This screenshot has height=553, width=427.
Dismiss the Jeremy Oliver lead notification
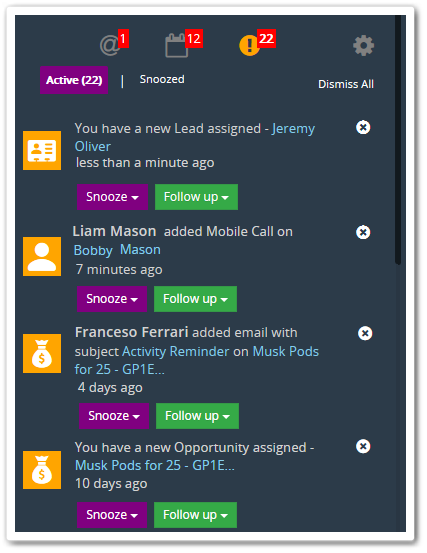coord(363,127)
